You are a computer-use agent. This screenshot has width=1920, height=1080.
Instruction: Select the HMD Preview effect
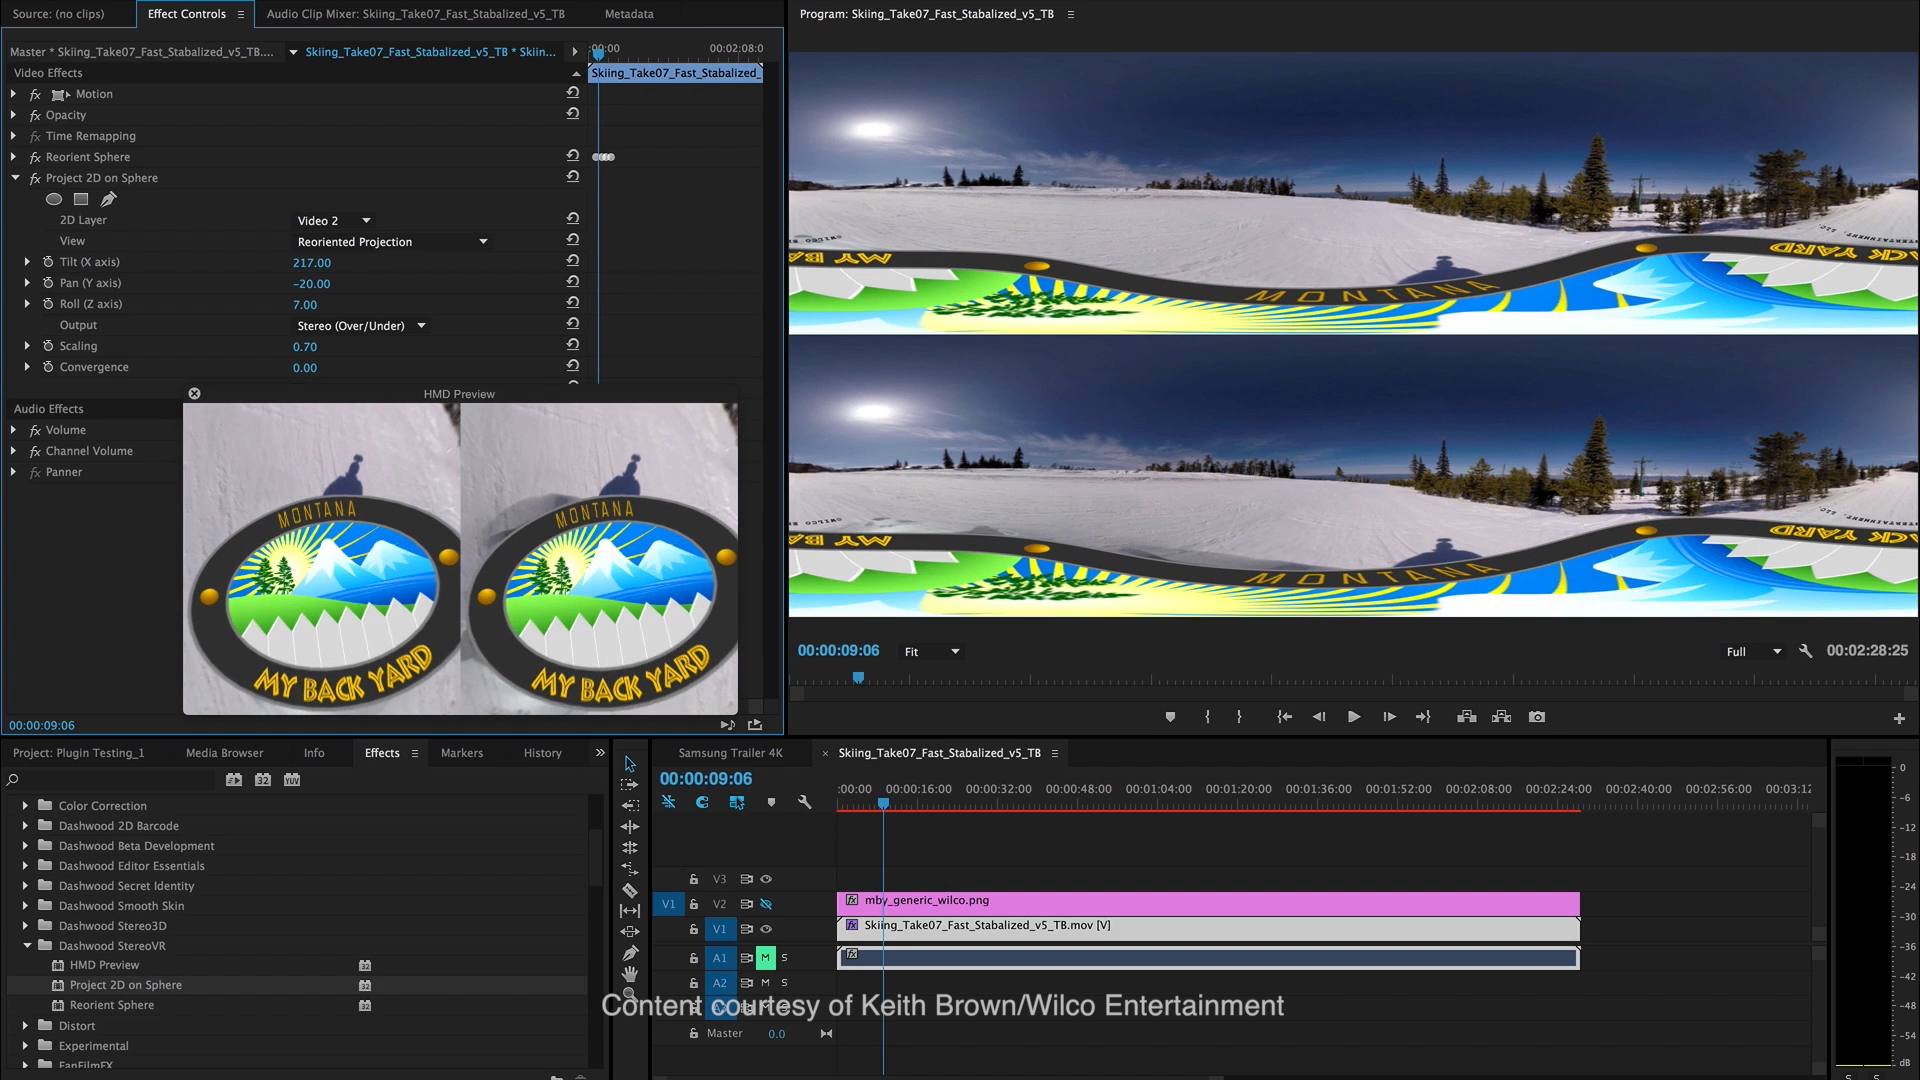[x=104, y=965]
